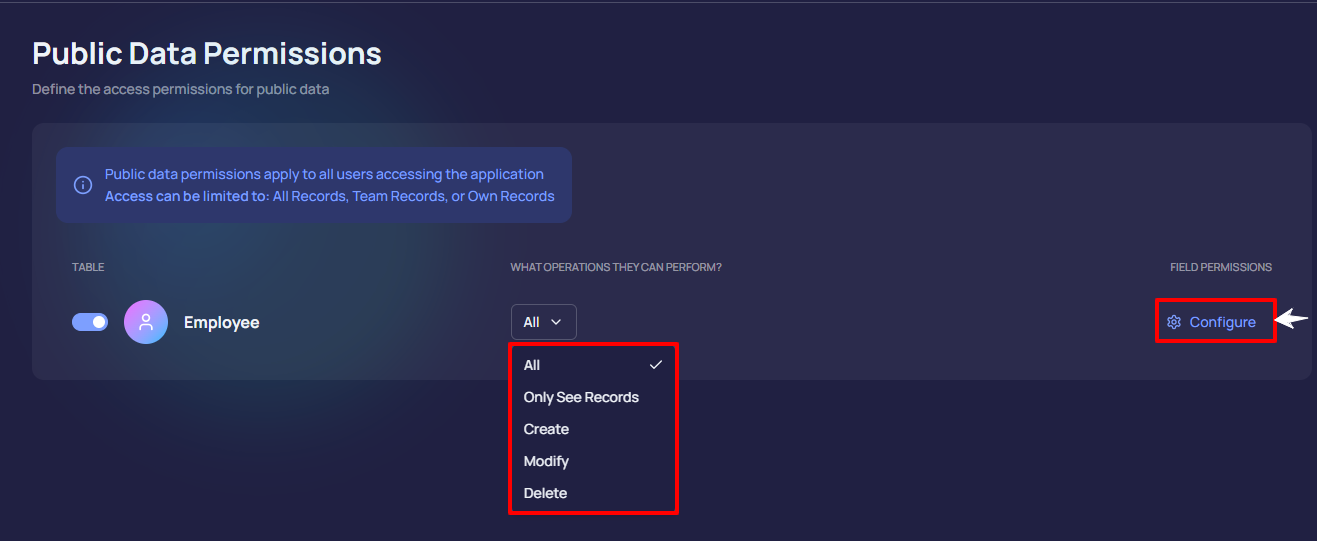
Task: Click the TABLE column header
Action: 88,267
